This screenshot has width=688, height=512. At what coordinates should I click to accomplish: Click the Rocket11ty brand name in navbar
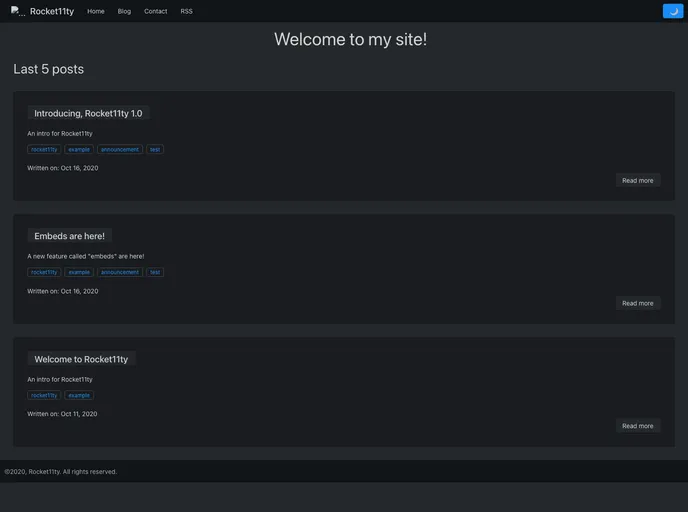pyautogui.click(x=52, y=11)
